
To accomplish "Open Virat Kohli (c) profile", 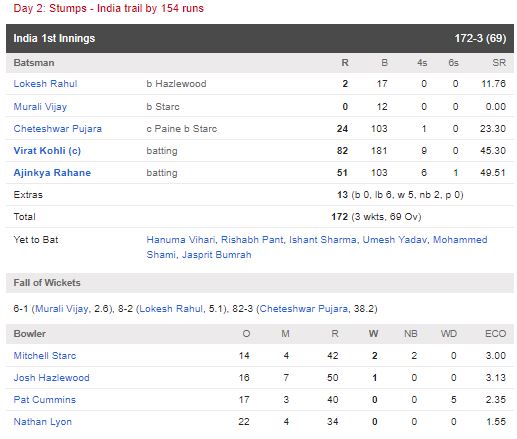I will click(47, 151).
